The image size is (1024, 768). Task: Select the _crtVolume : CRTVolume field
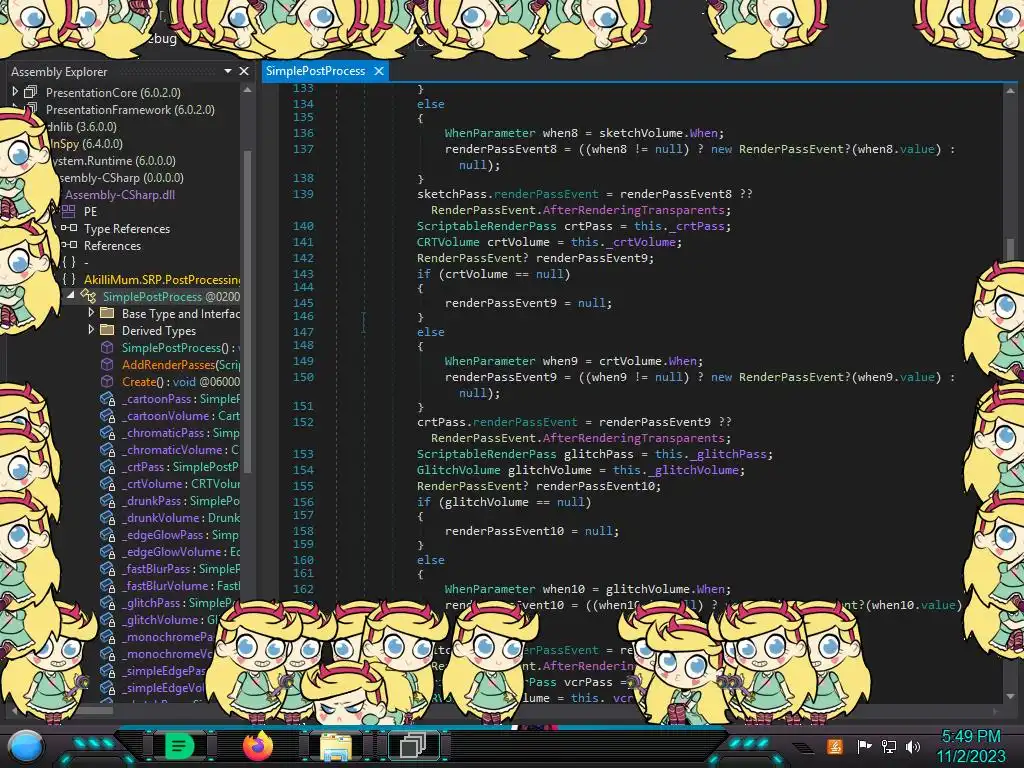coord(181,483)
